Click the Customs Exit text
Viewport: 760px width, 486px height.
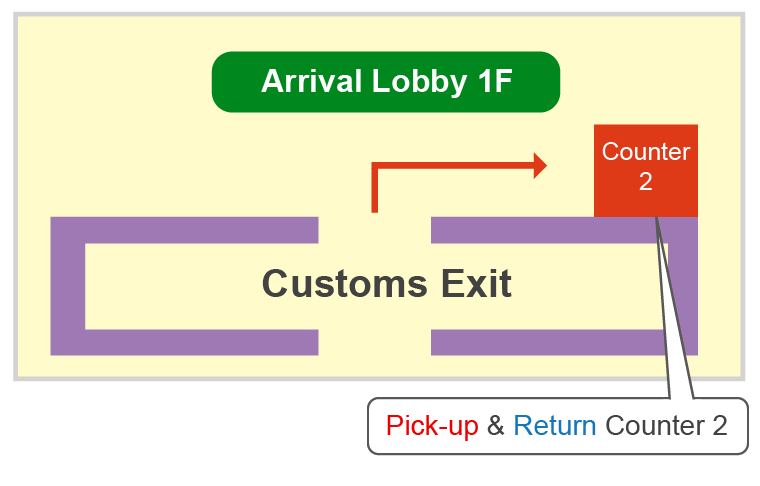point(386,284)
